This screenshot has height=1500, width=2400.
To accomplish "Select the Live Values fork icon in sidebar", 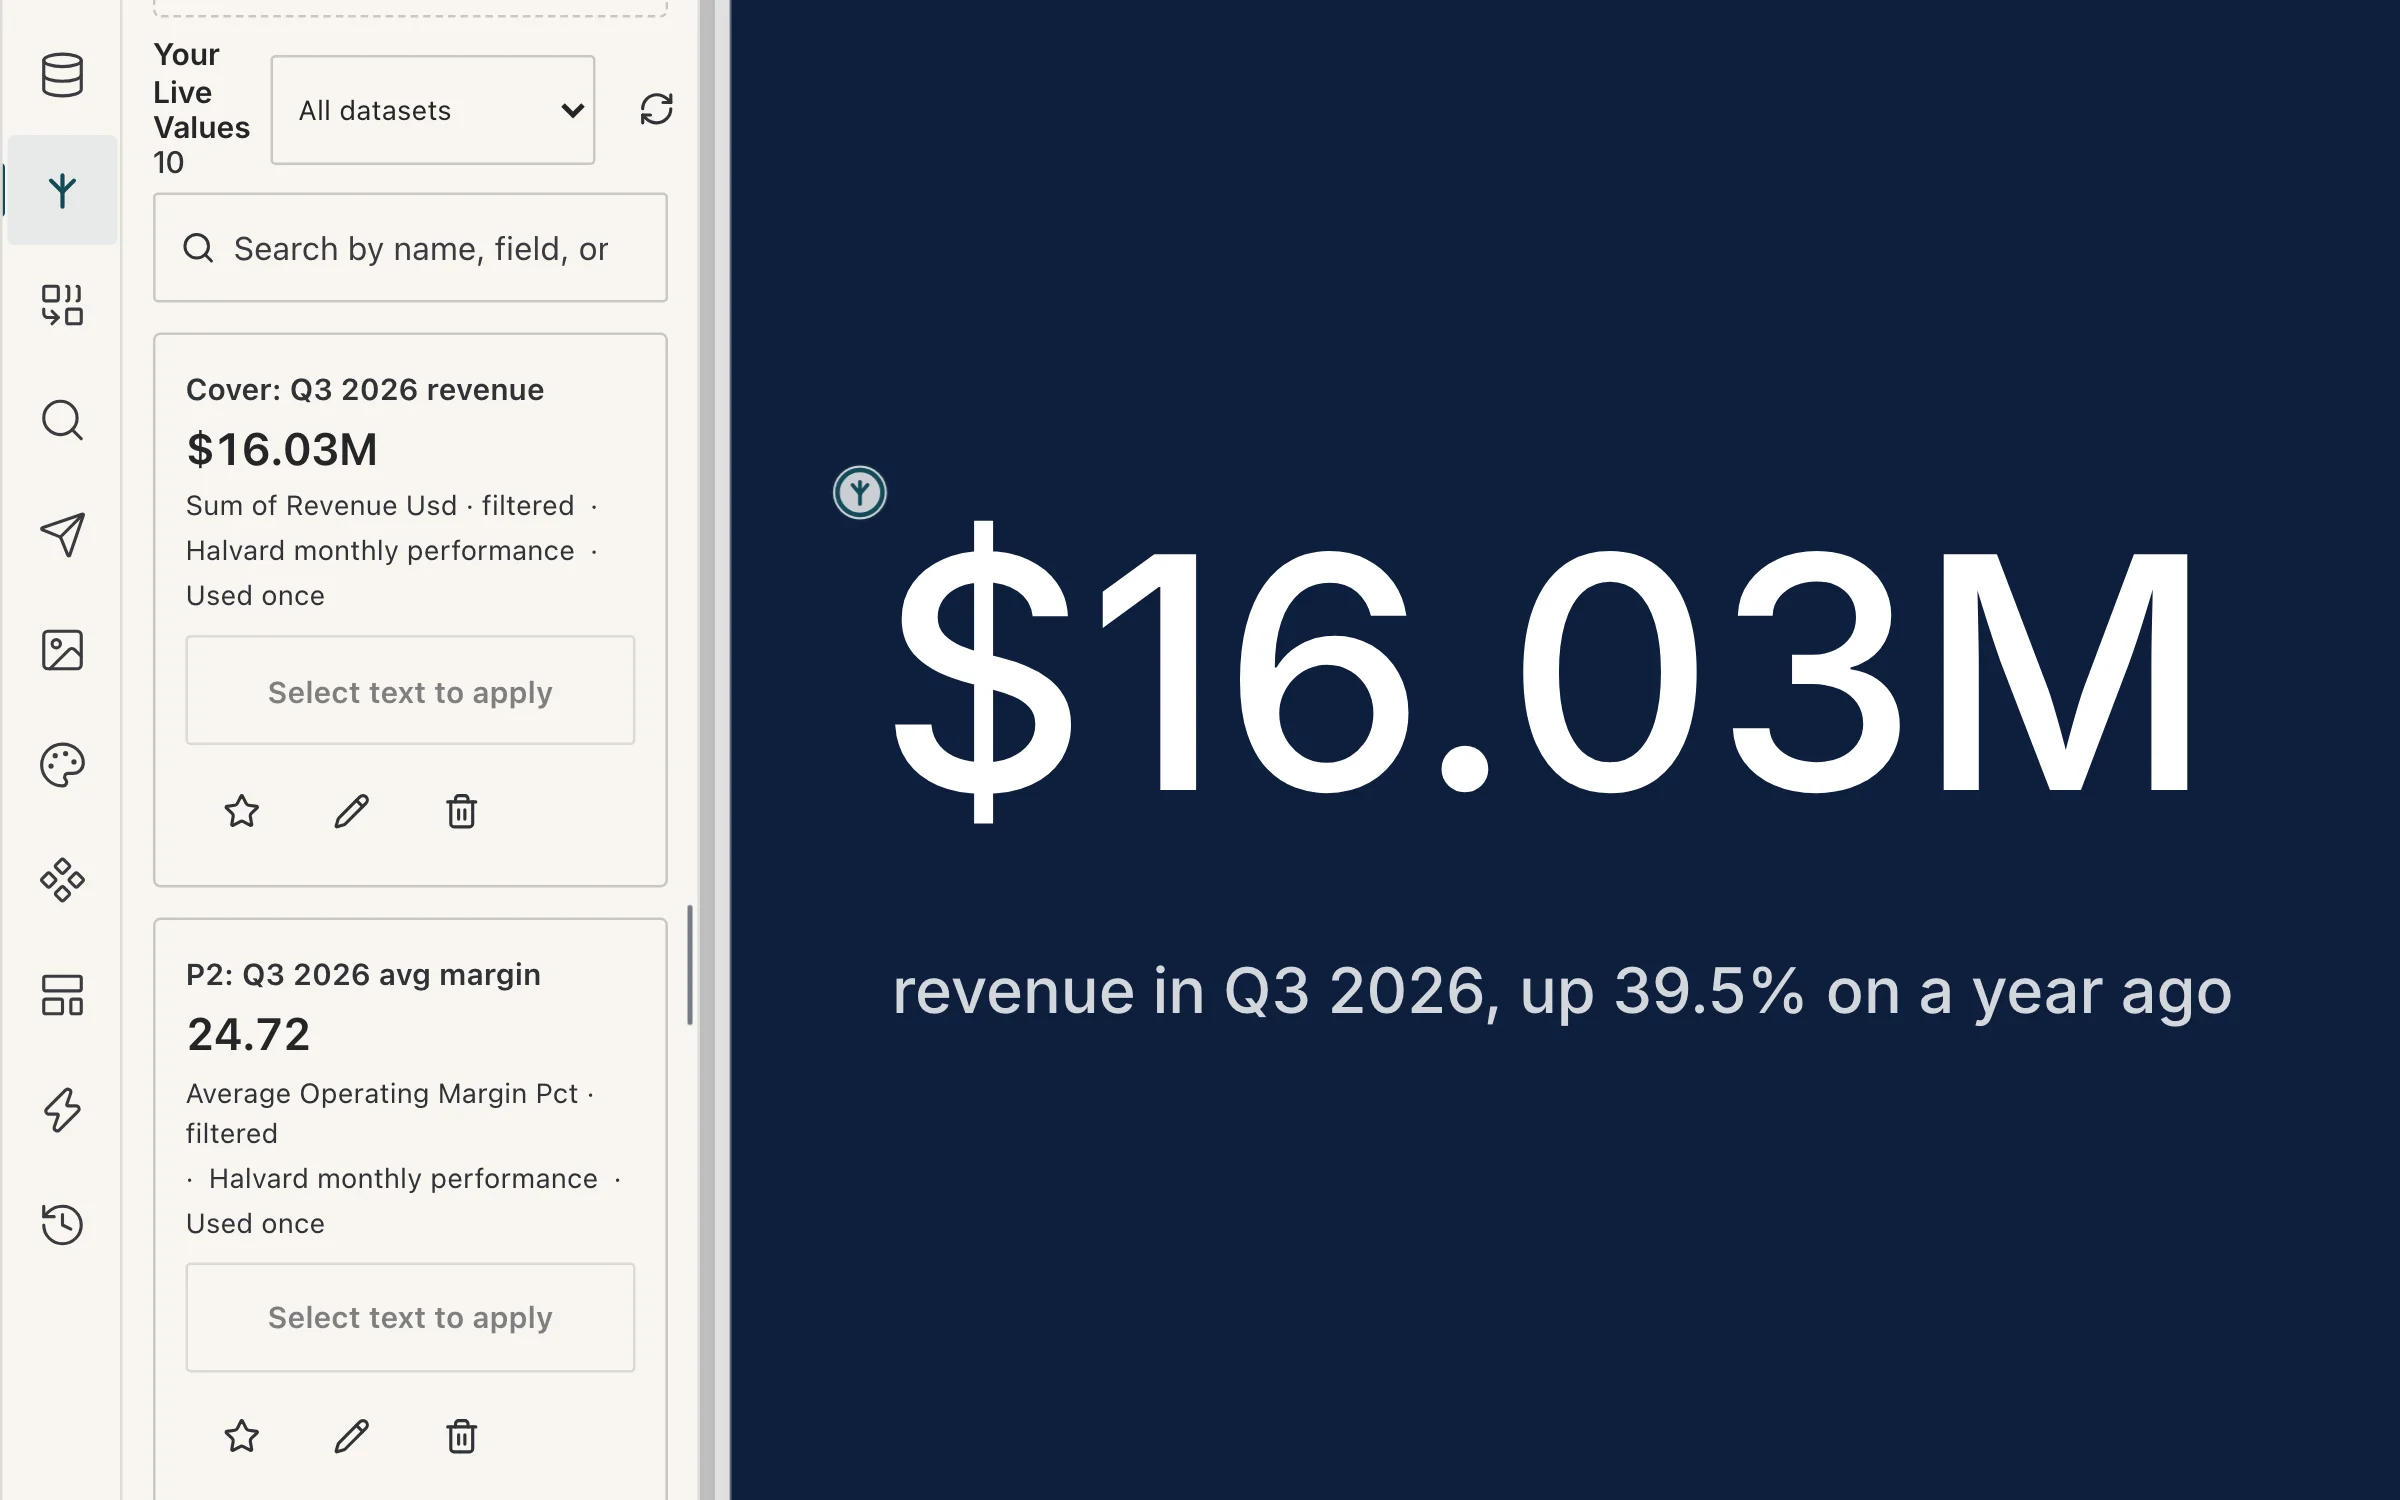I will point(62,190).
